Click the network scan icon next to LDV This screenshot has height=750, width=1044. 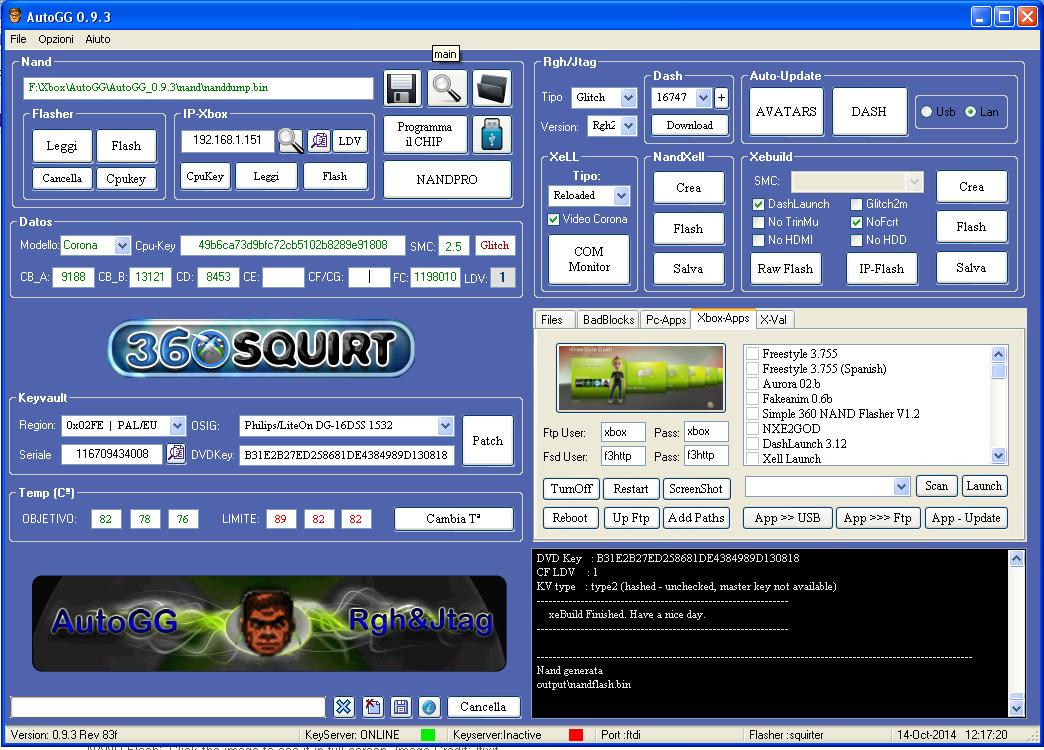pos(320,141)
